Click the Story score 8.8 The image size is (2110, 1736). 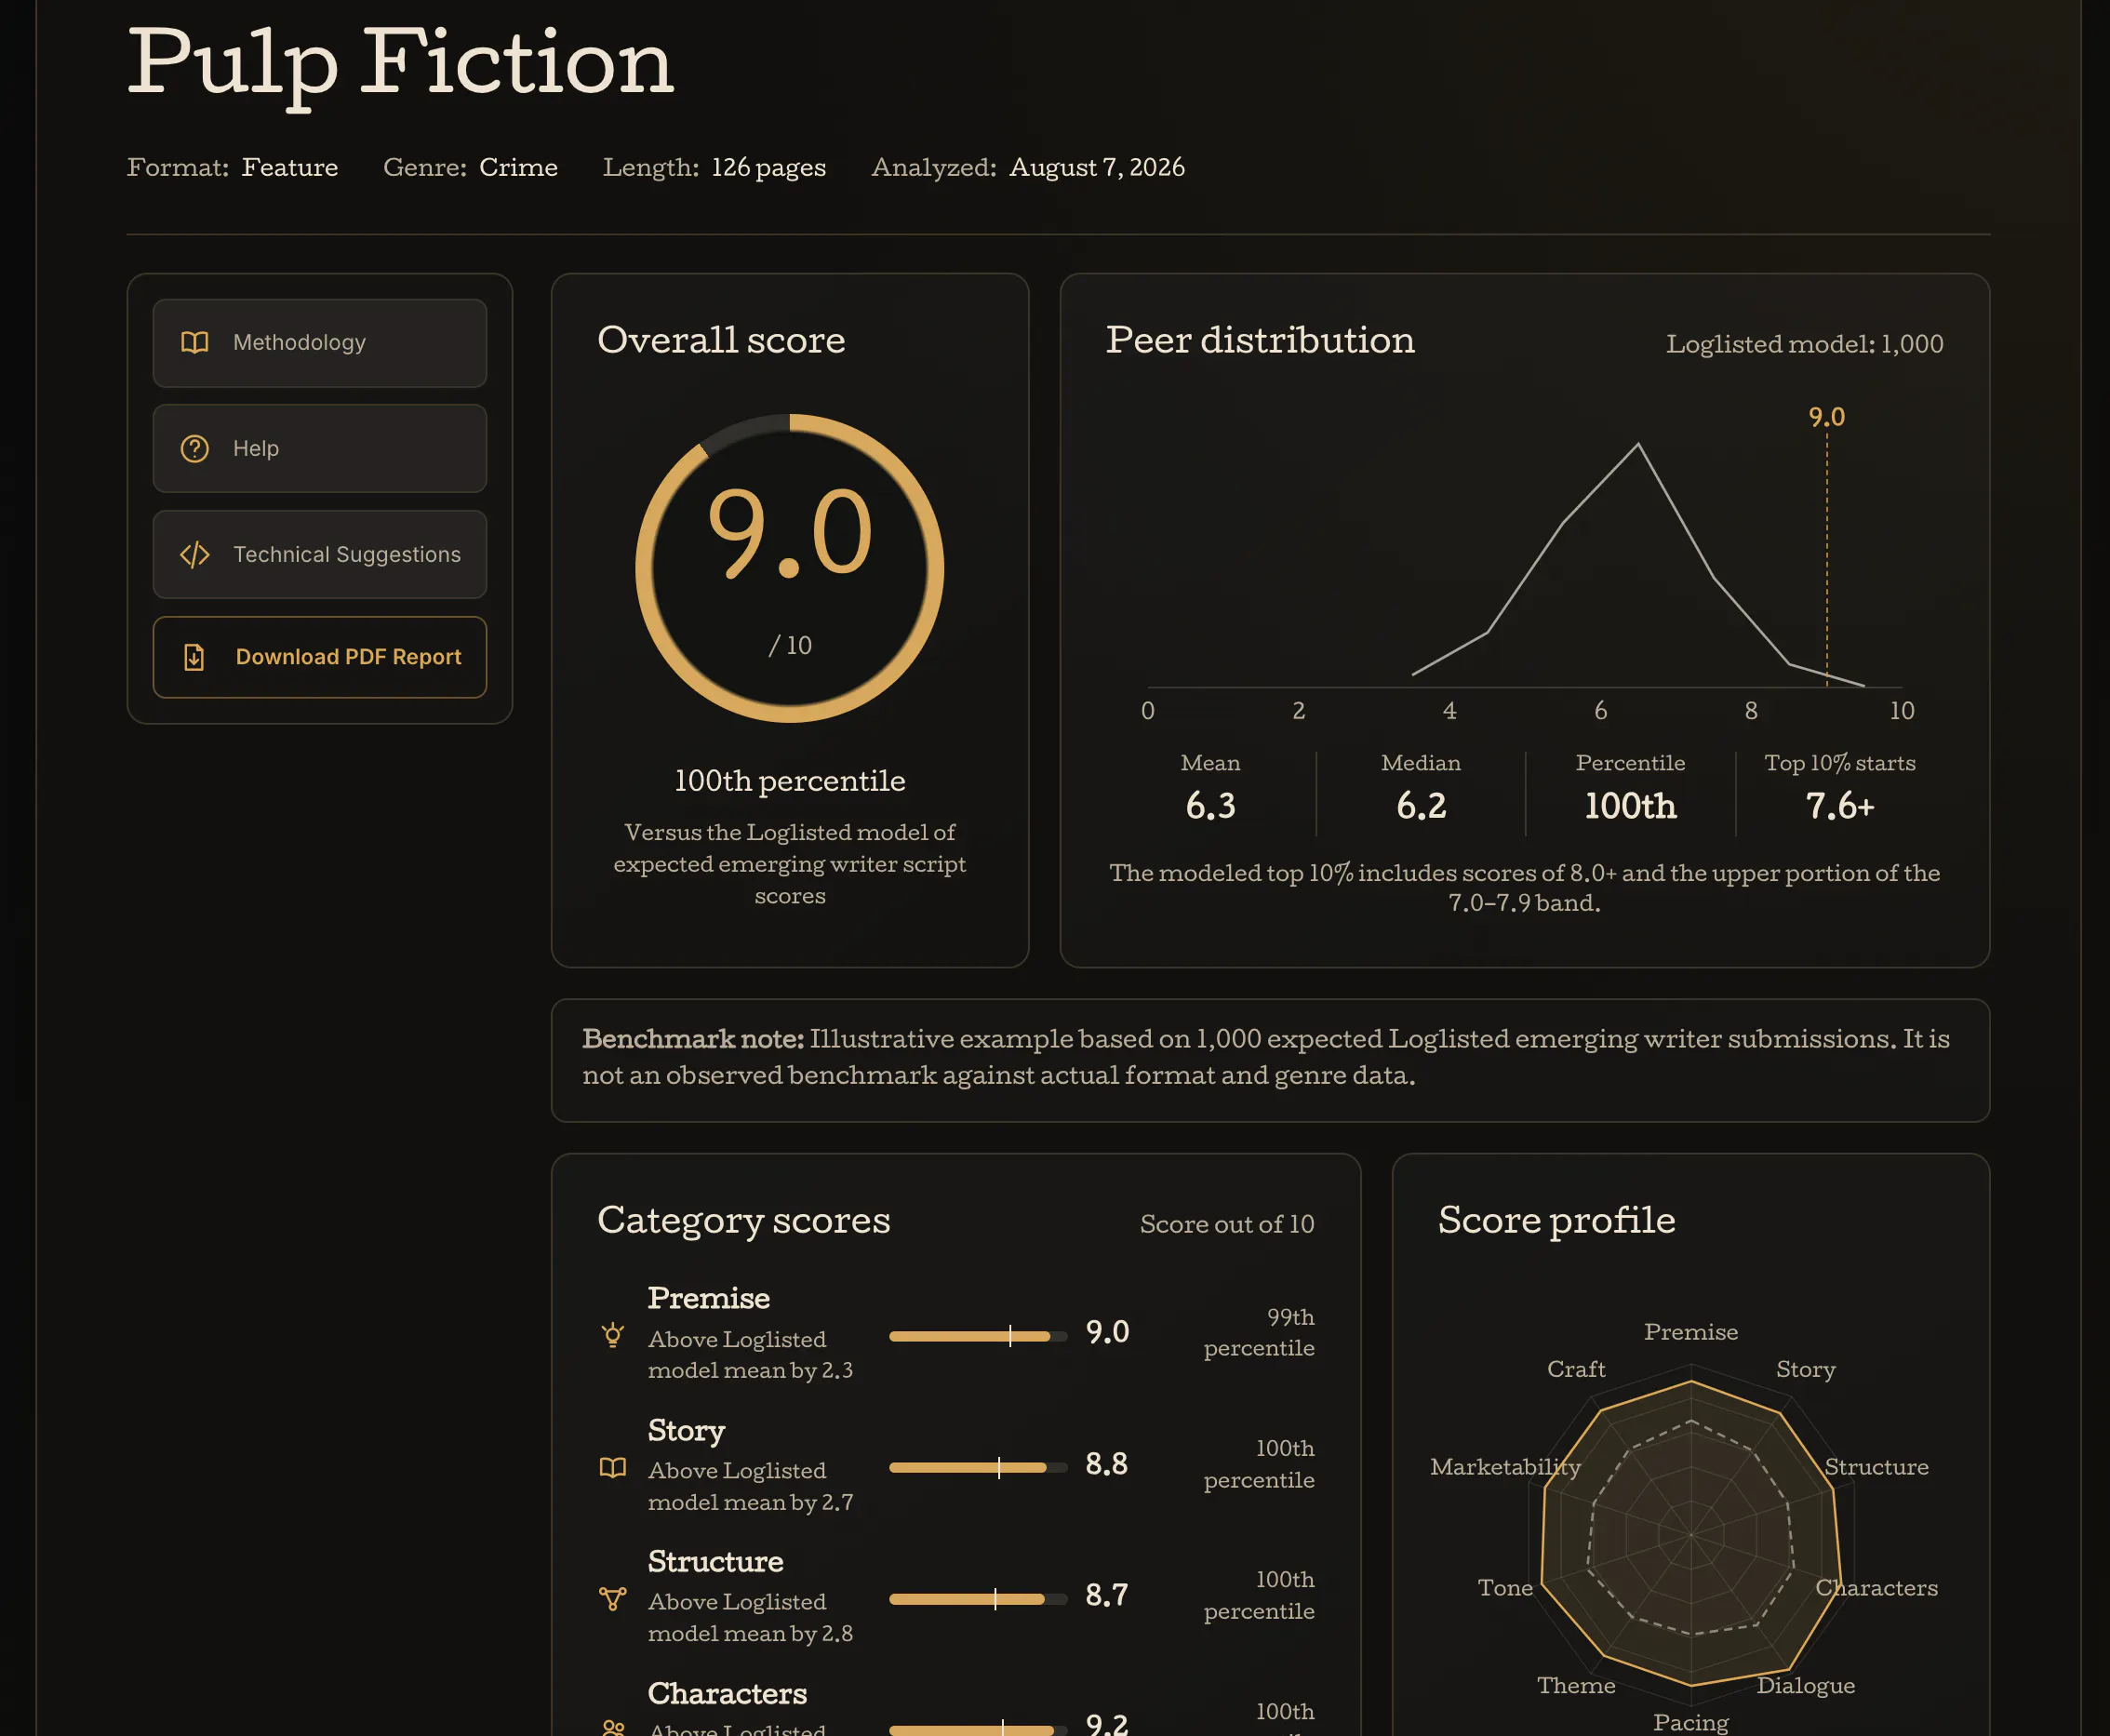tap(1106, 1464)
